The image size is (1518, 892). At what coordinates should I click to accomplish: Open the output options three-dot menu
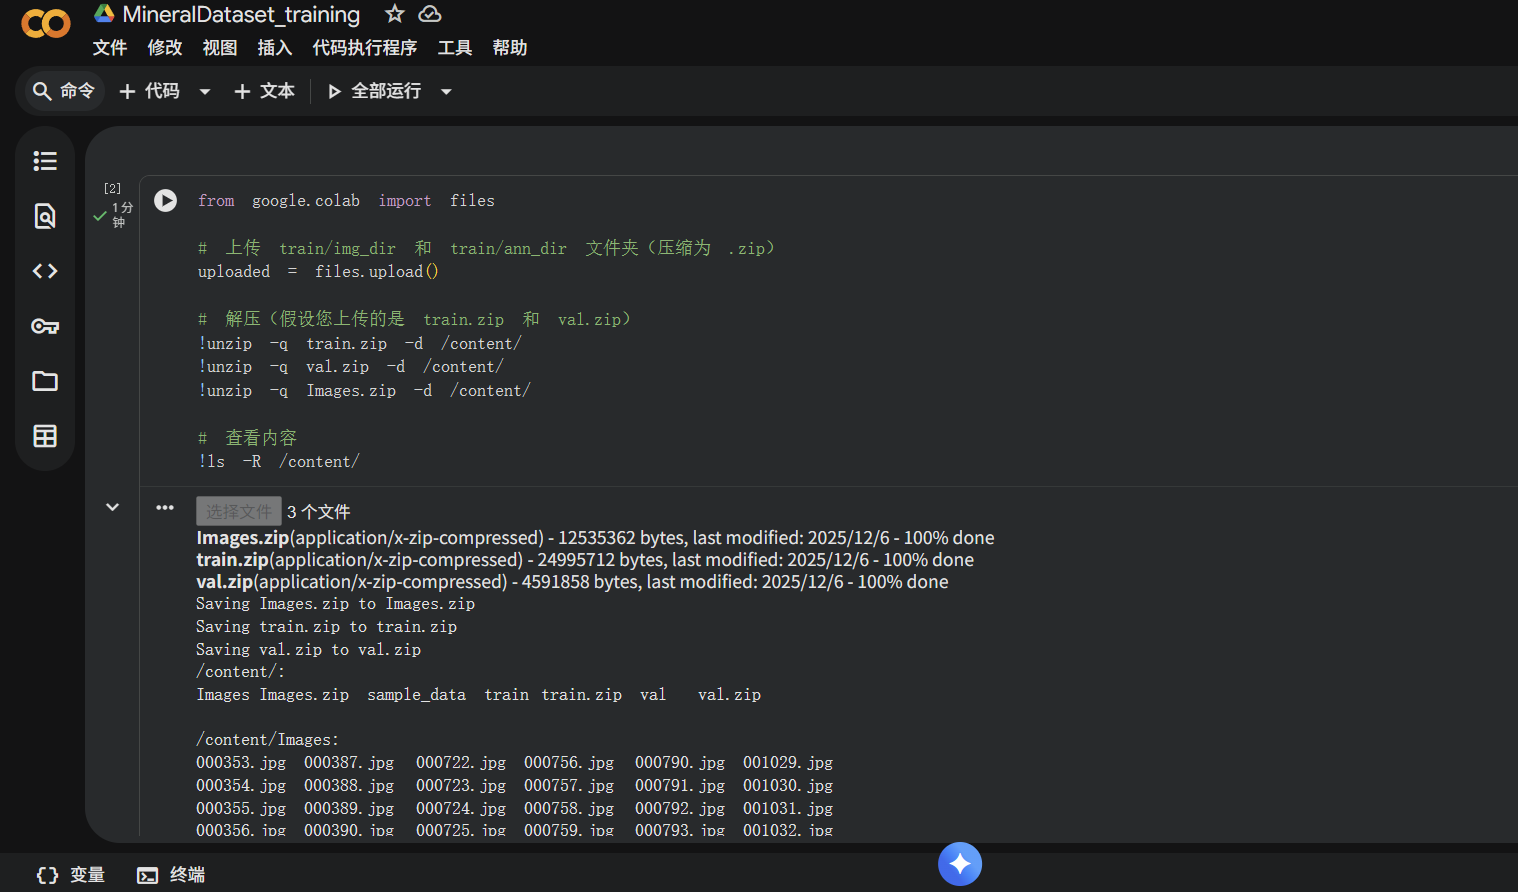165,508
